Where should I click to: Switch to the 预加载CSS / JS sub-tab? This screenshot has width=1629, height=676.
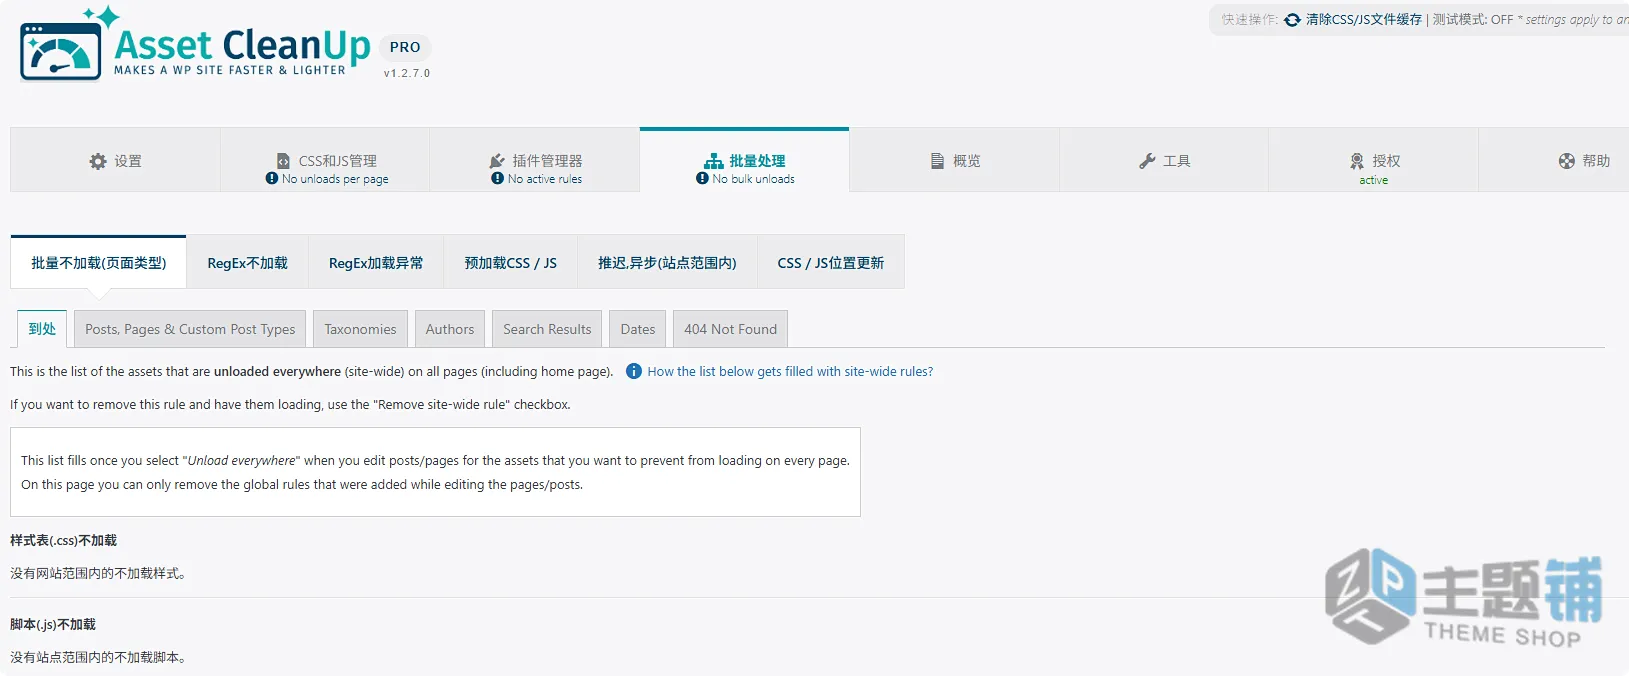point(511,263)
